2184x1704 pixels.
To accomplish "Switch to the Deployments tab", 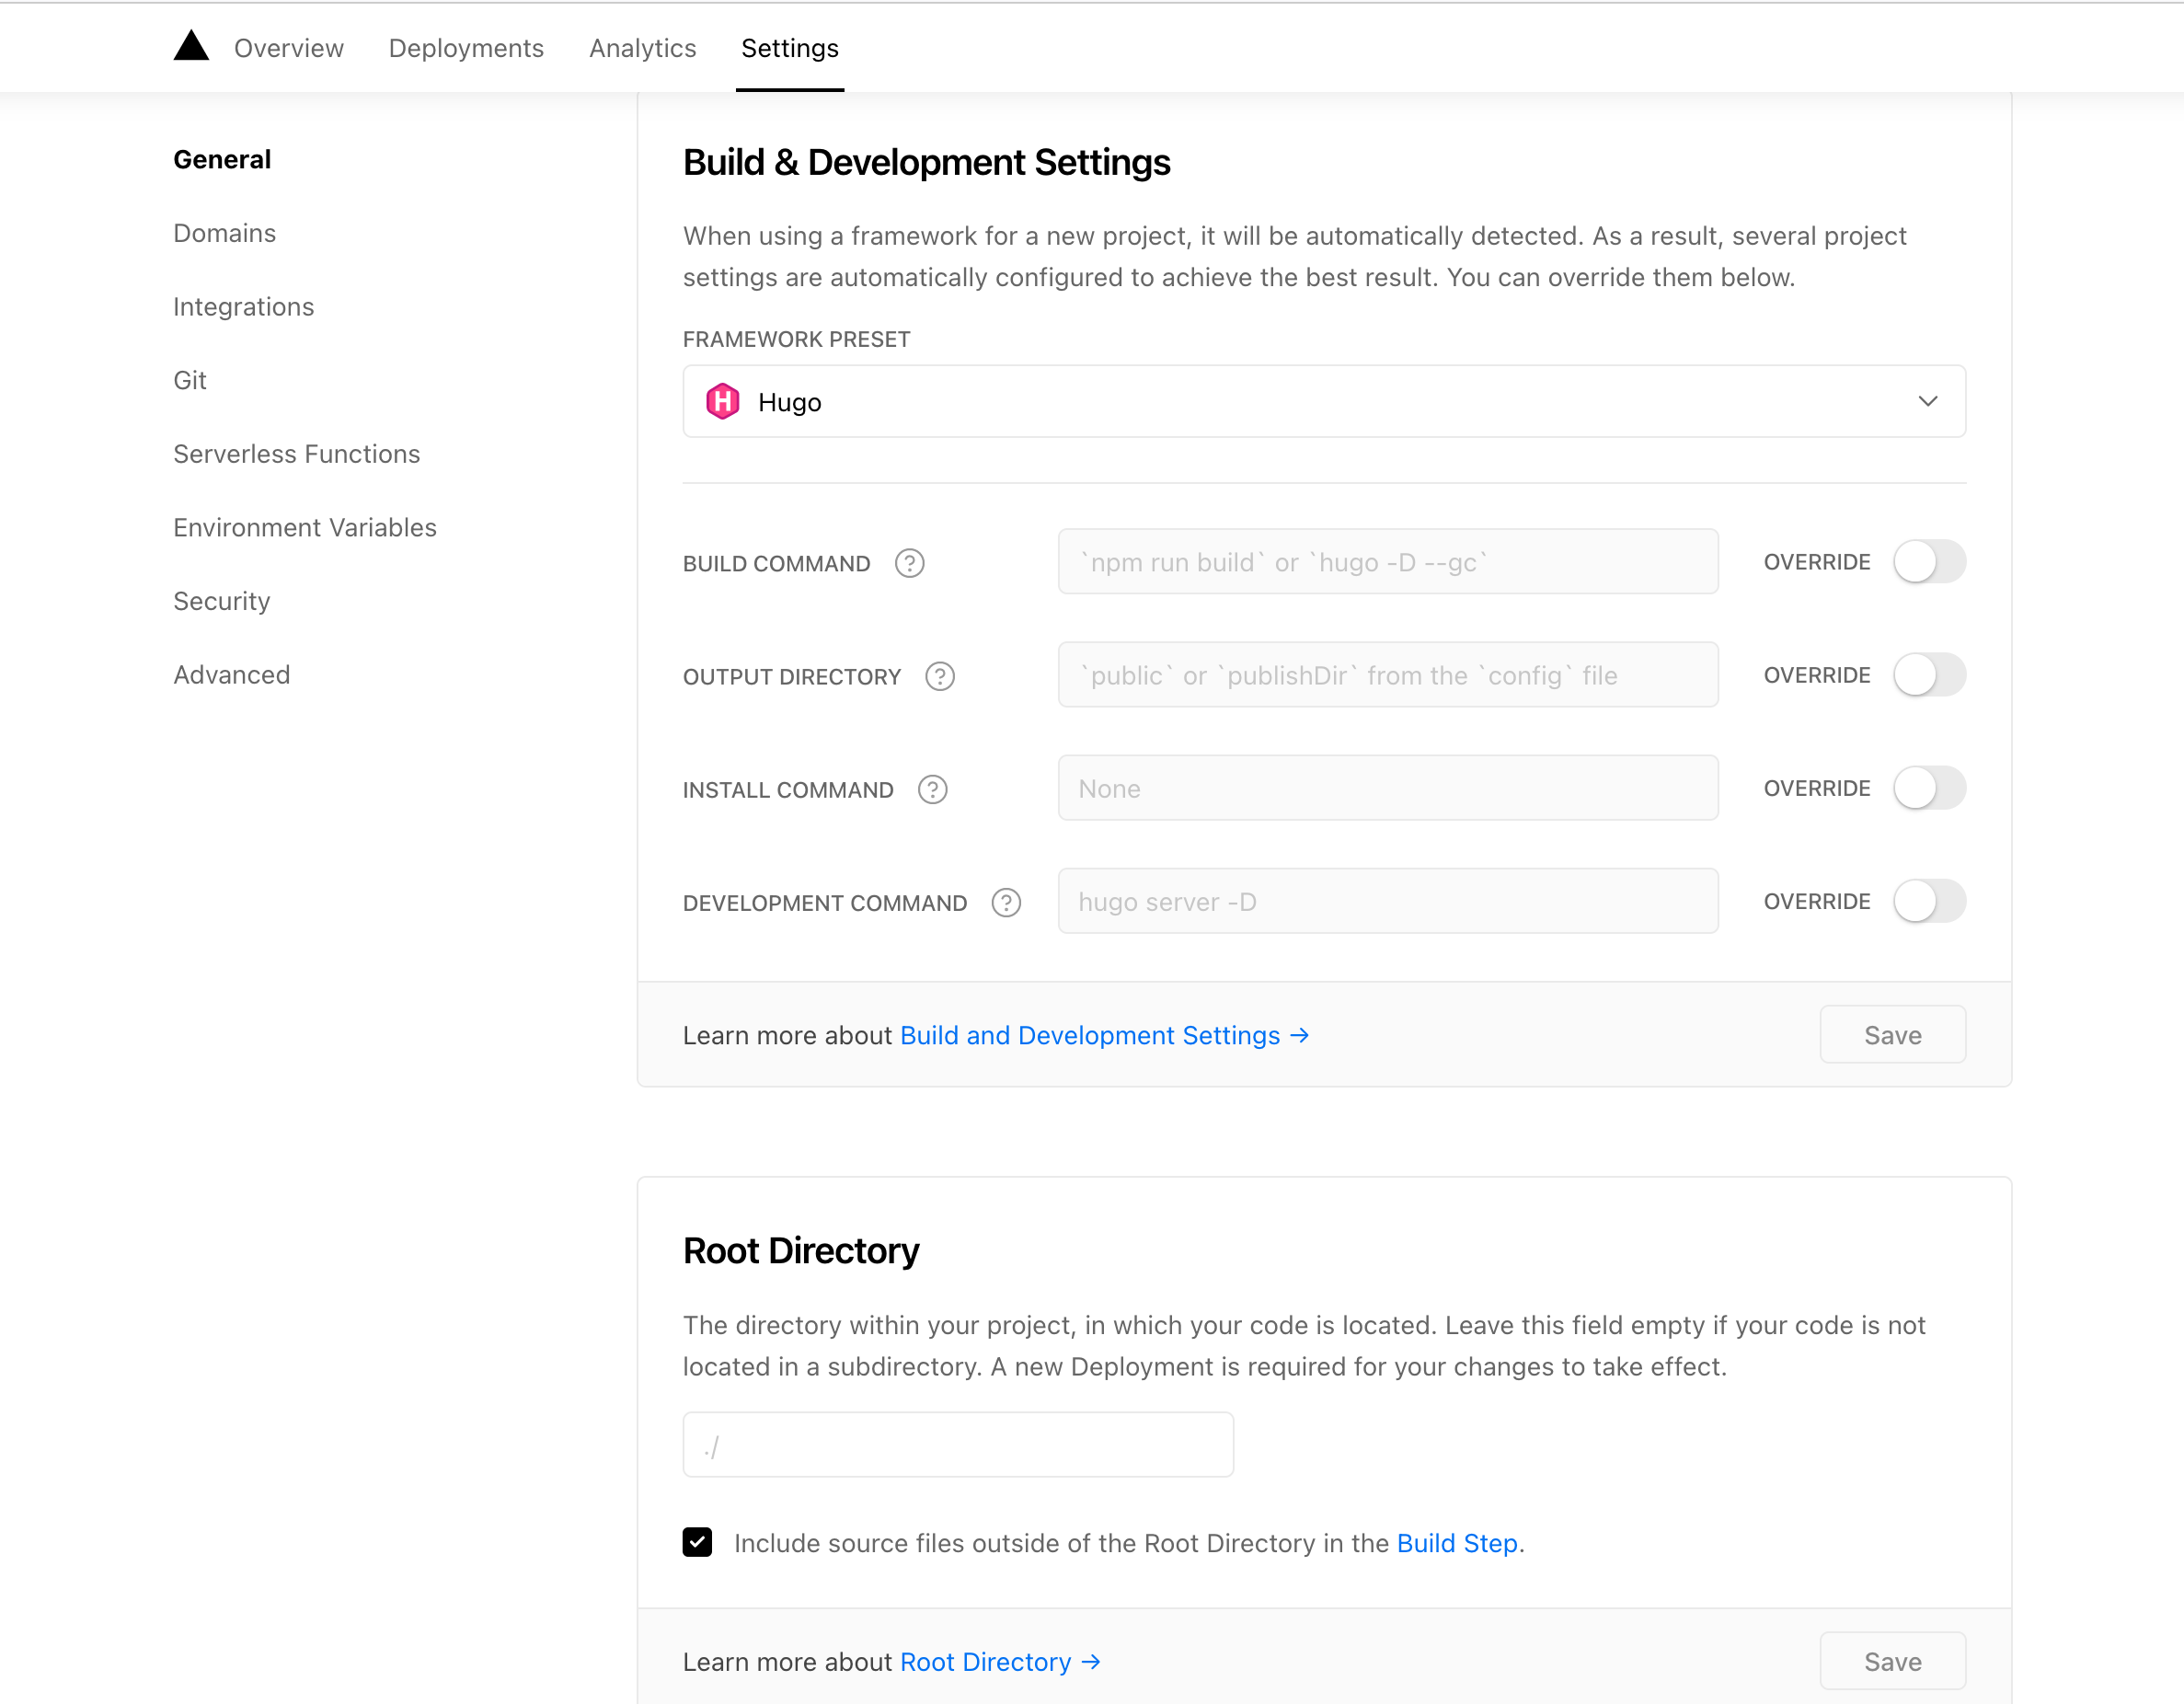I will tap(466, 47).
